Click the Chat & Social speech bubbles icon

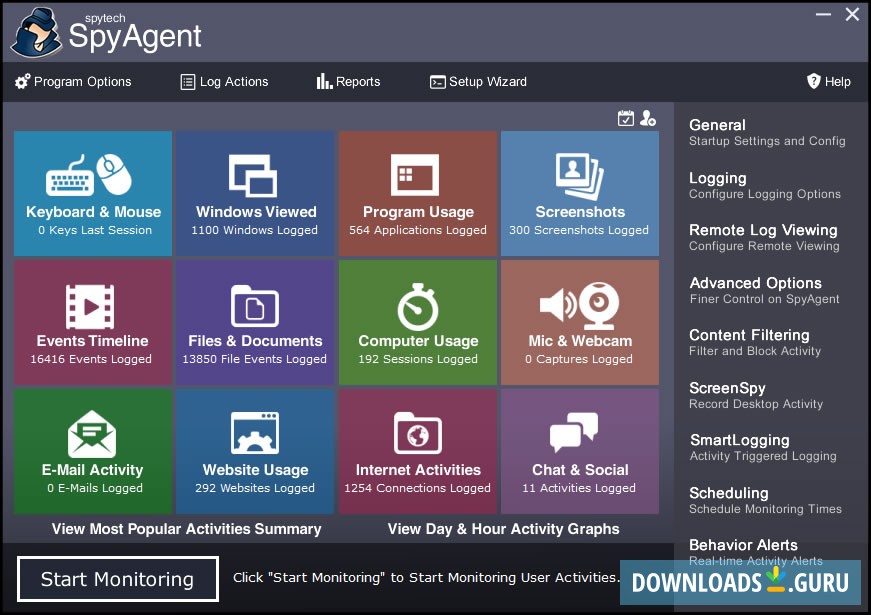[x=574, y=432]
